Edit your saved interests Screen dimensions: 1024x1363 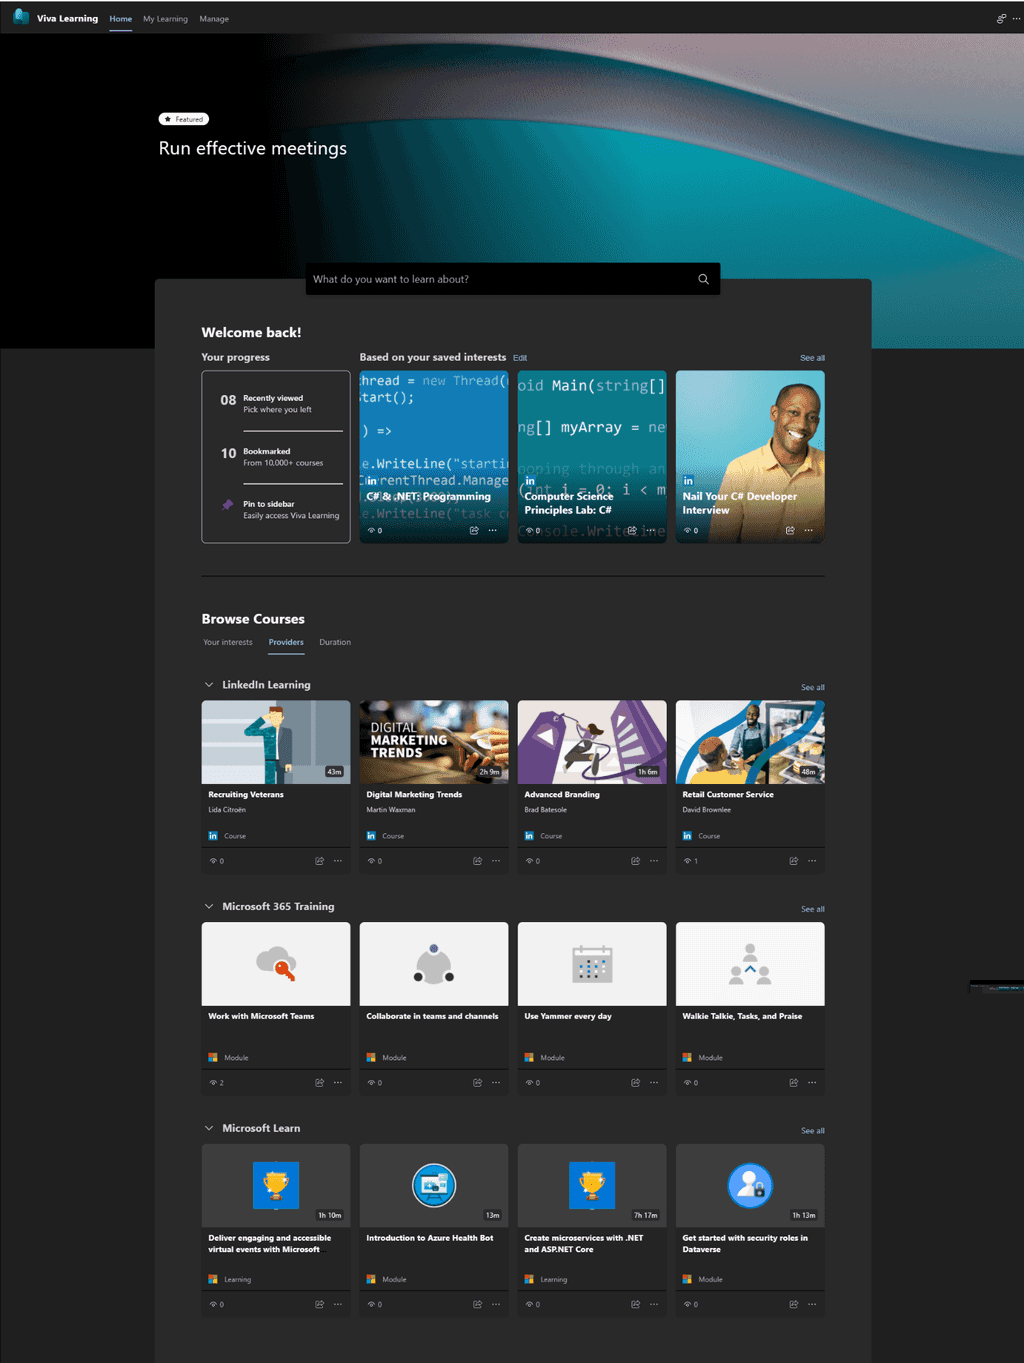pyautogui.click(x=520, y=358)
